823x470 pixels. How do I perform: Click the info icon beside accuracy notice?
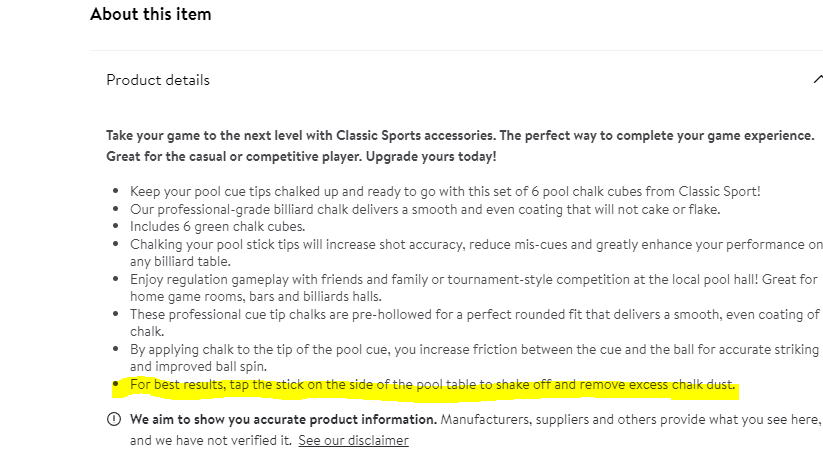click(114, 419)
